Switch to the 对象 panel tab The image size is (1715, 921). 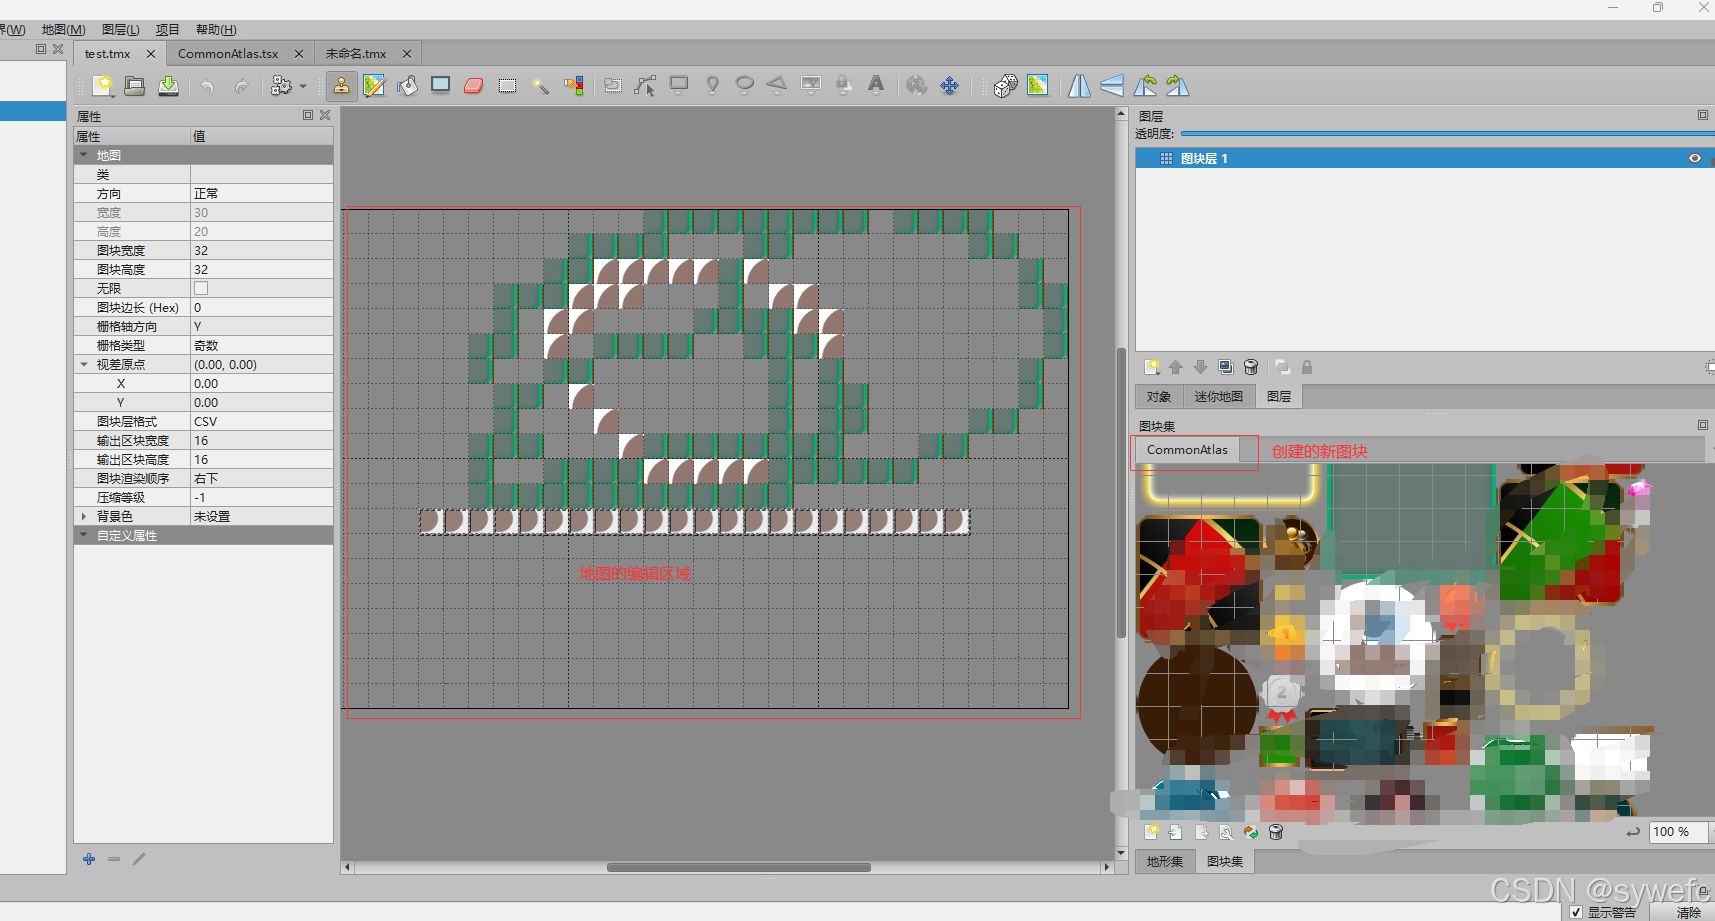(x=1159, y=397)
